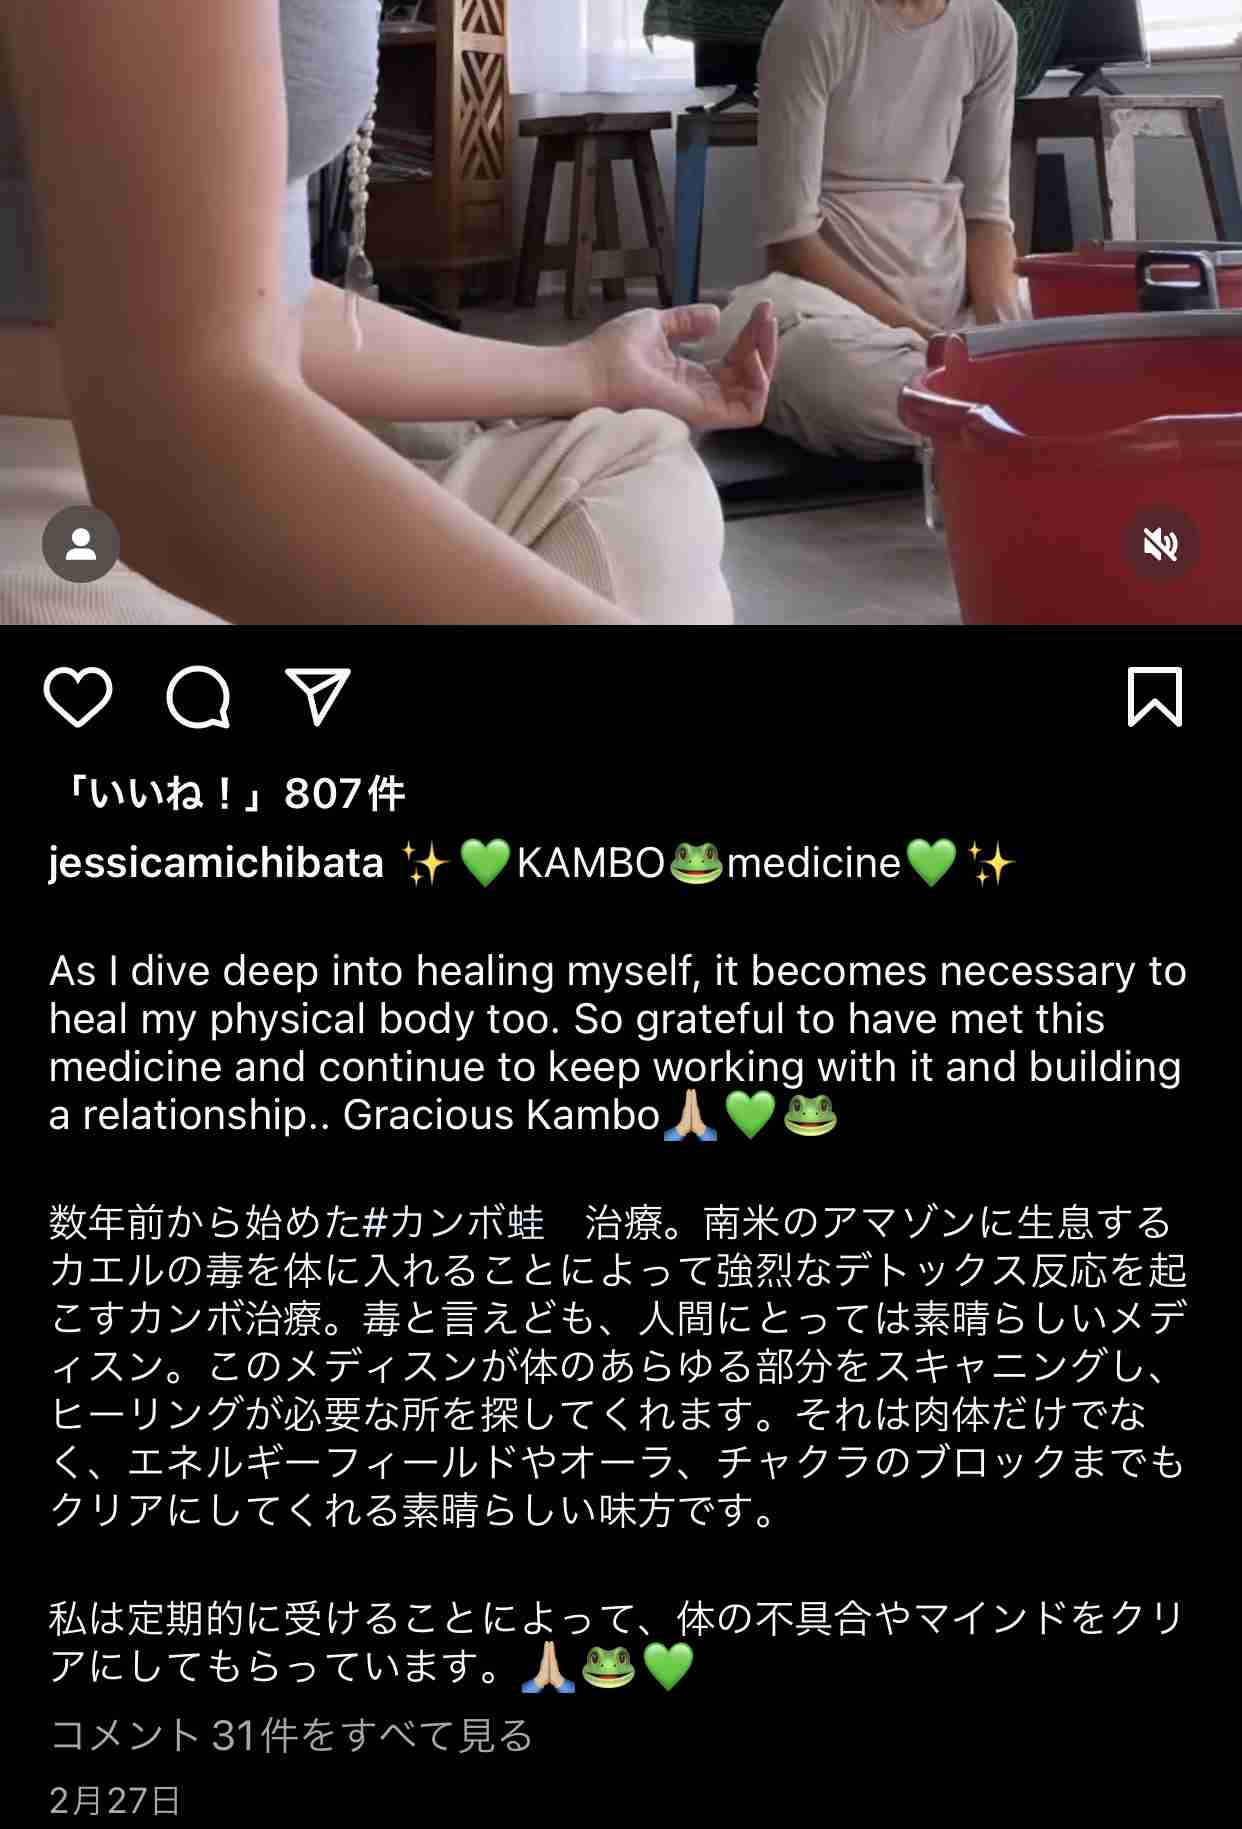Open the jessicamichibata profile from the caption
Viewport: 1242px width, 1829px height.
216,862
